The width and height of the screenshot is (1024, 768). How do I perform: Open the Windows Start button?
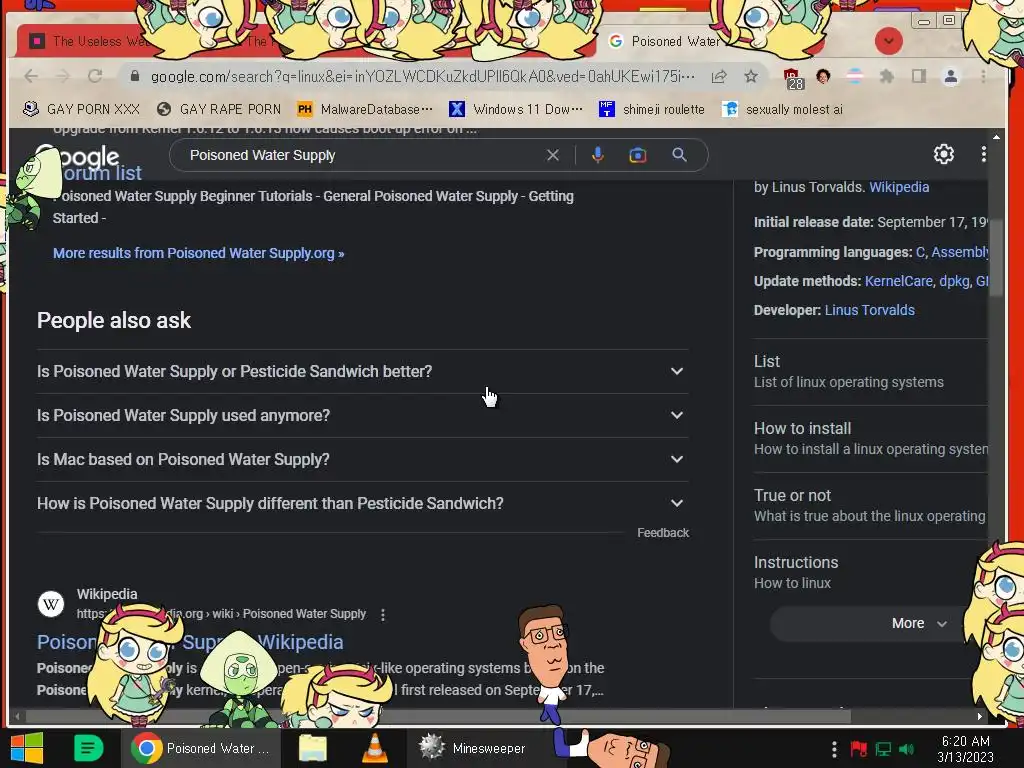27,748
